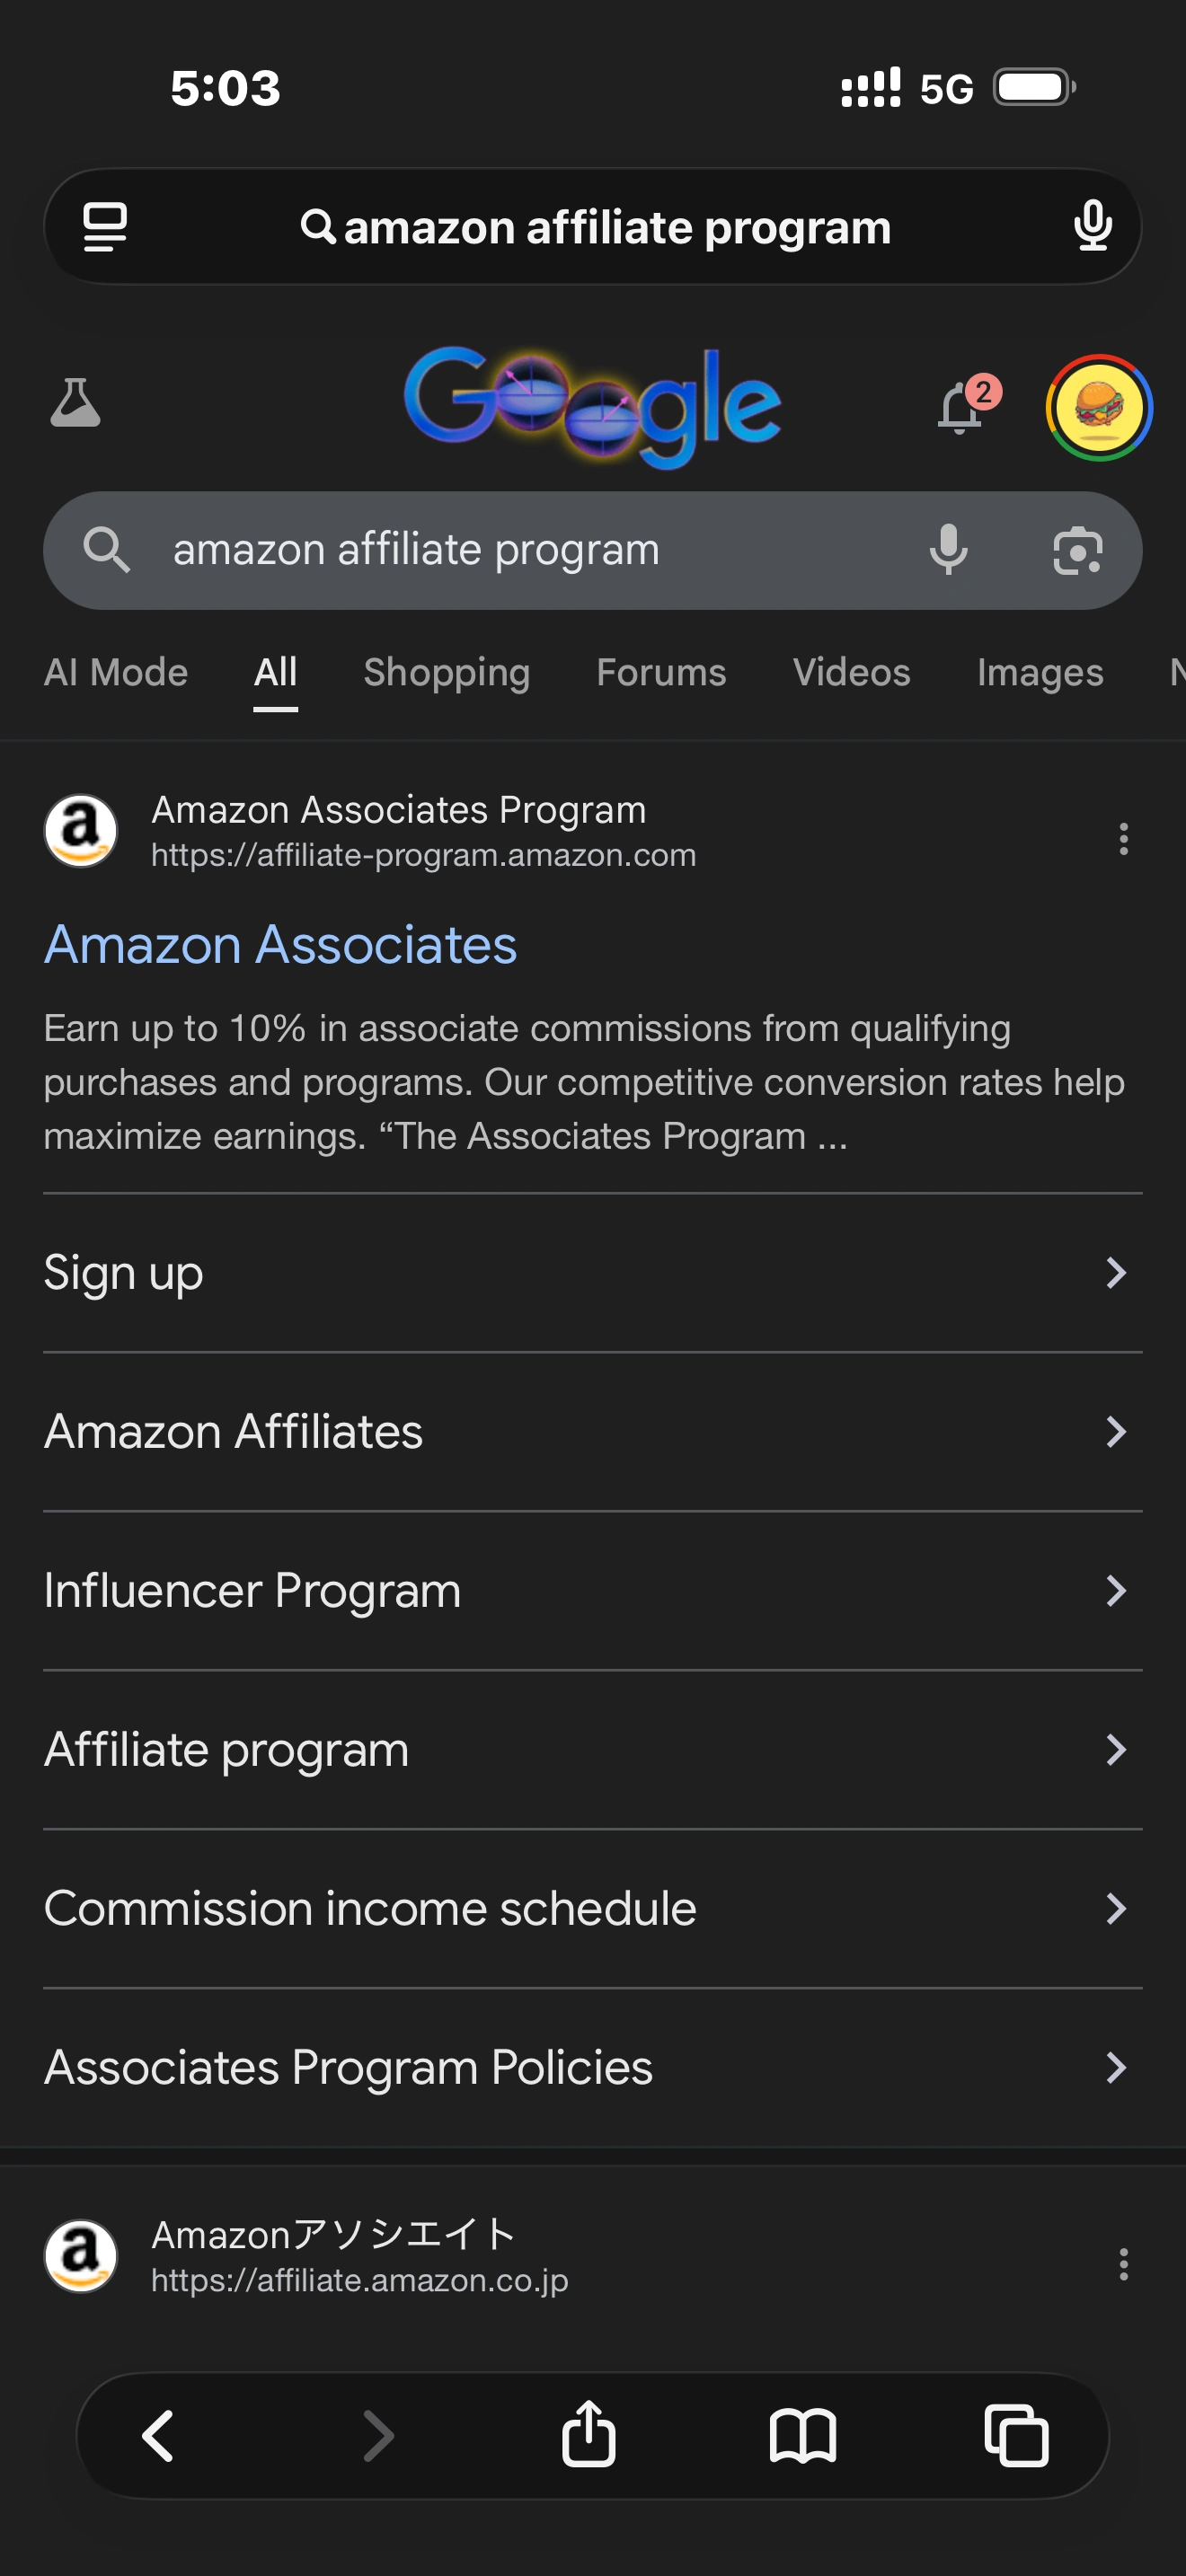The height and width of the screenshot is (2576, 1186).
Task: Open more options for Amazon Associates result
Action: [x=1123, y=838]
